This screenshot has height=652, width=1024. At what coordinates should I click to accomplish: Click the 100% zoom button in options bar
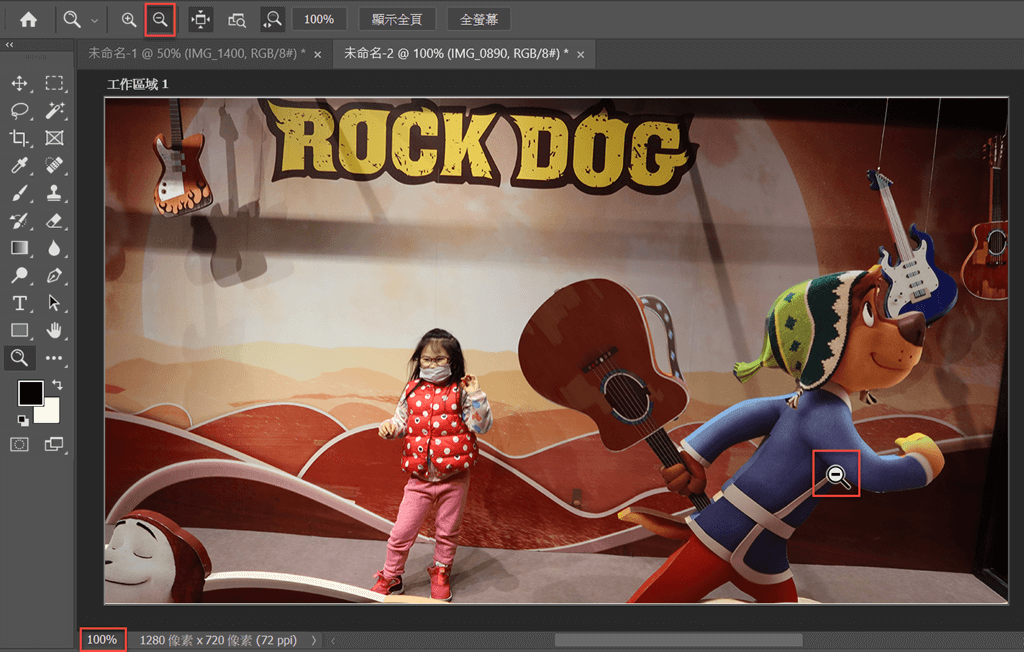click(319, 20)
